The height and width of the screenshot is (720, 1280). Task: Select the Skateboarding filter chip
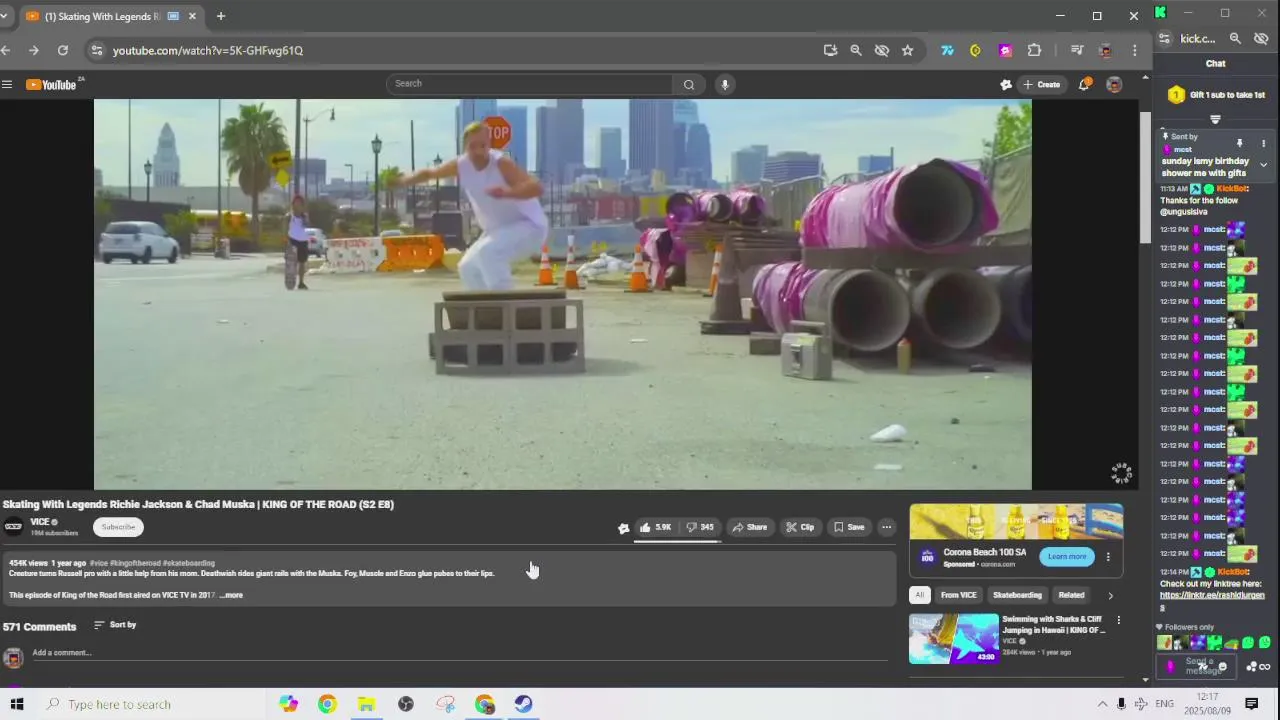click(x=1017, y=595)
